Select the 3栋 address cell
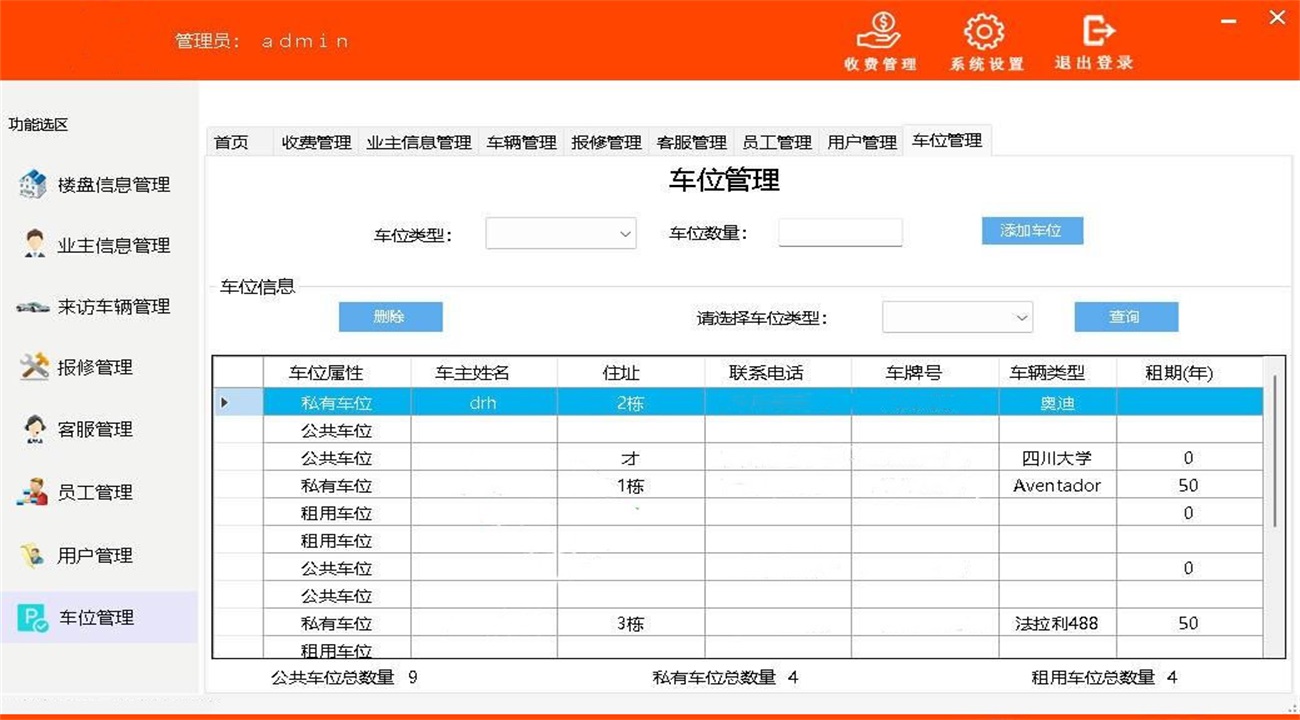 pos(631,623)
